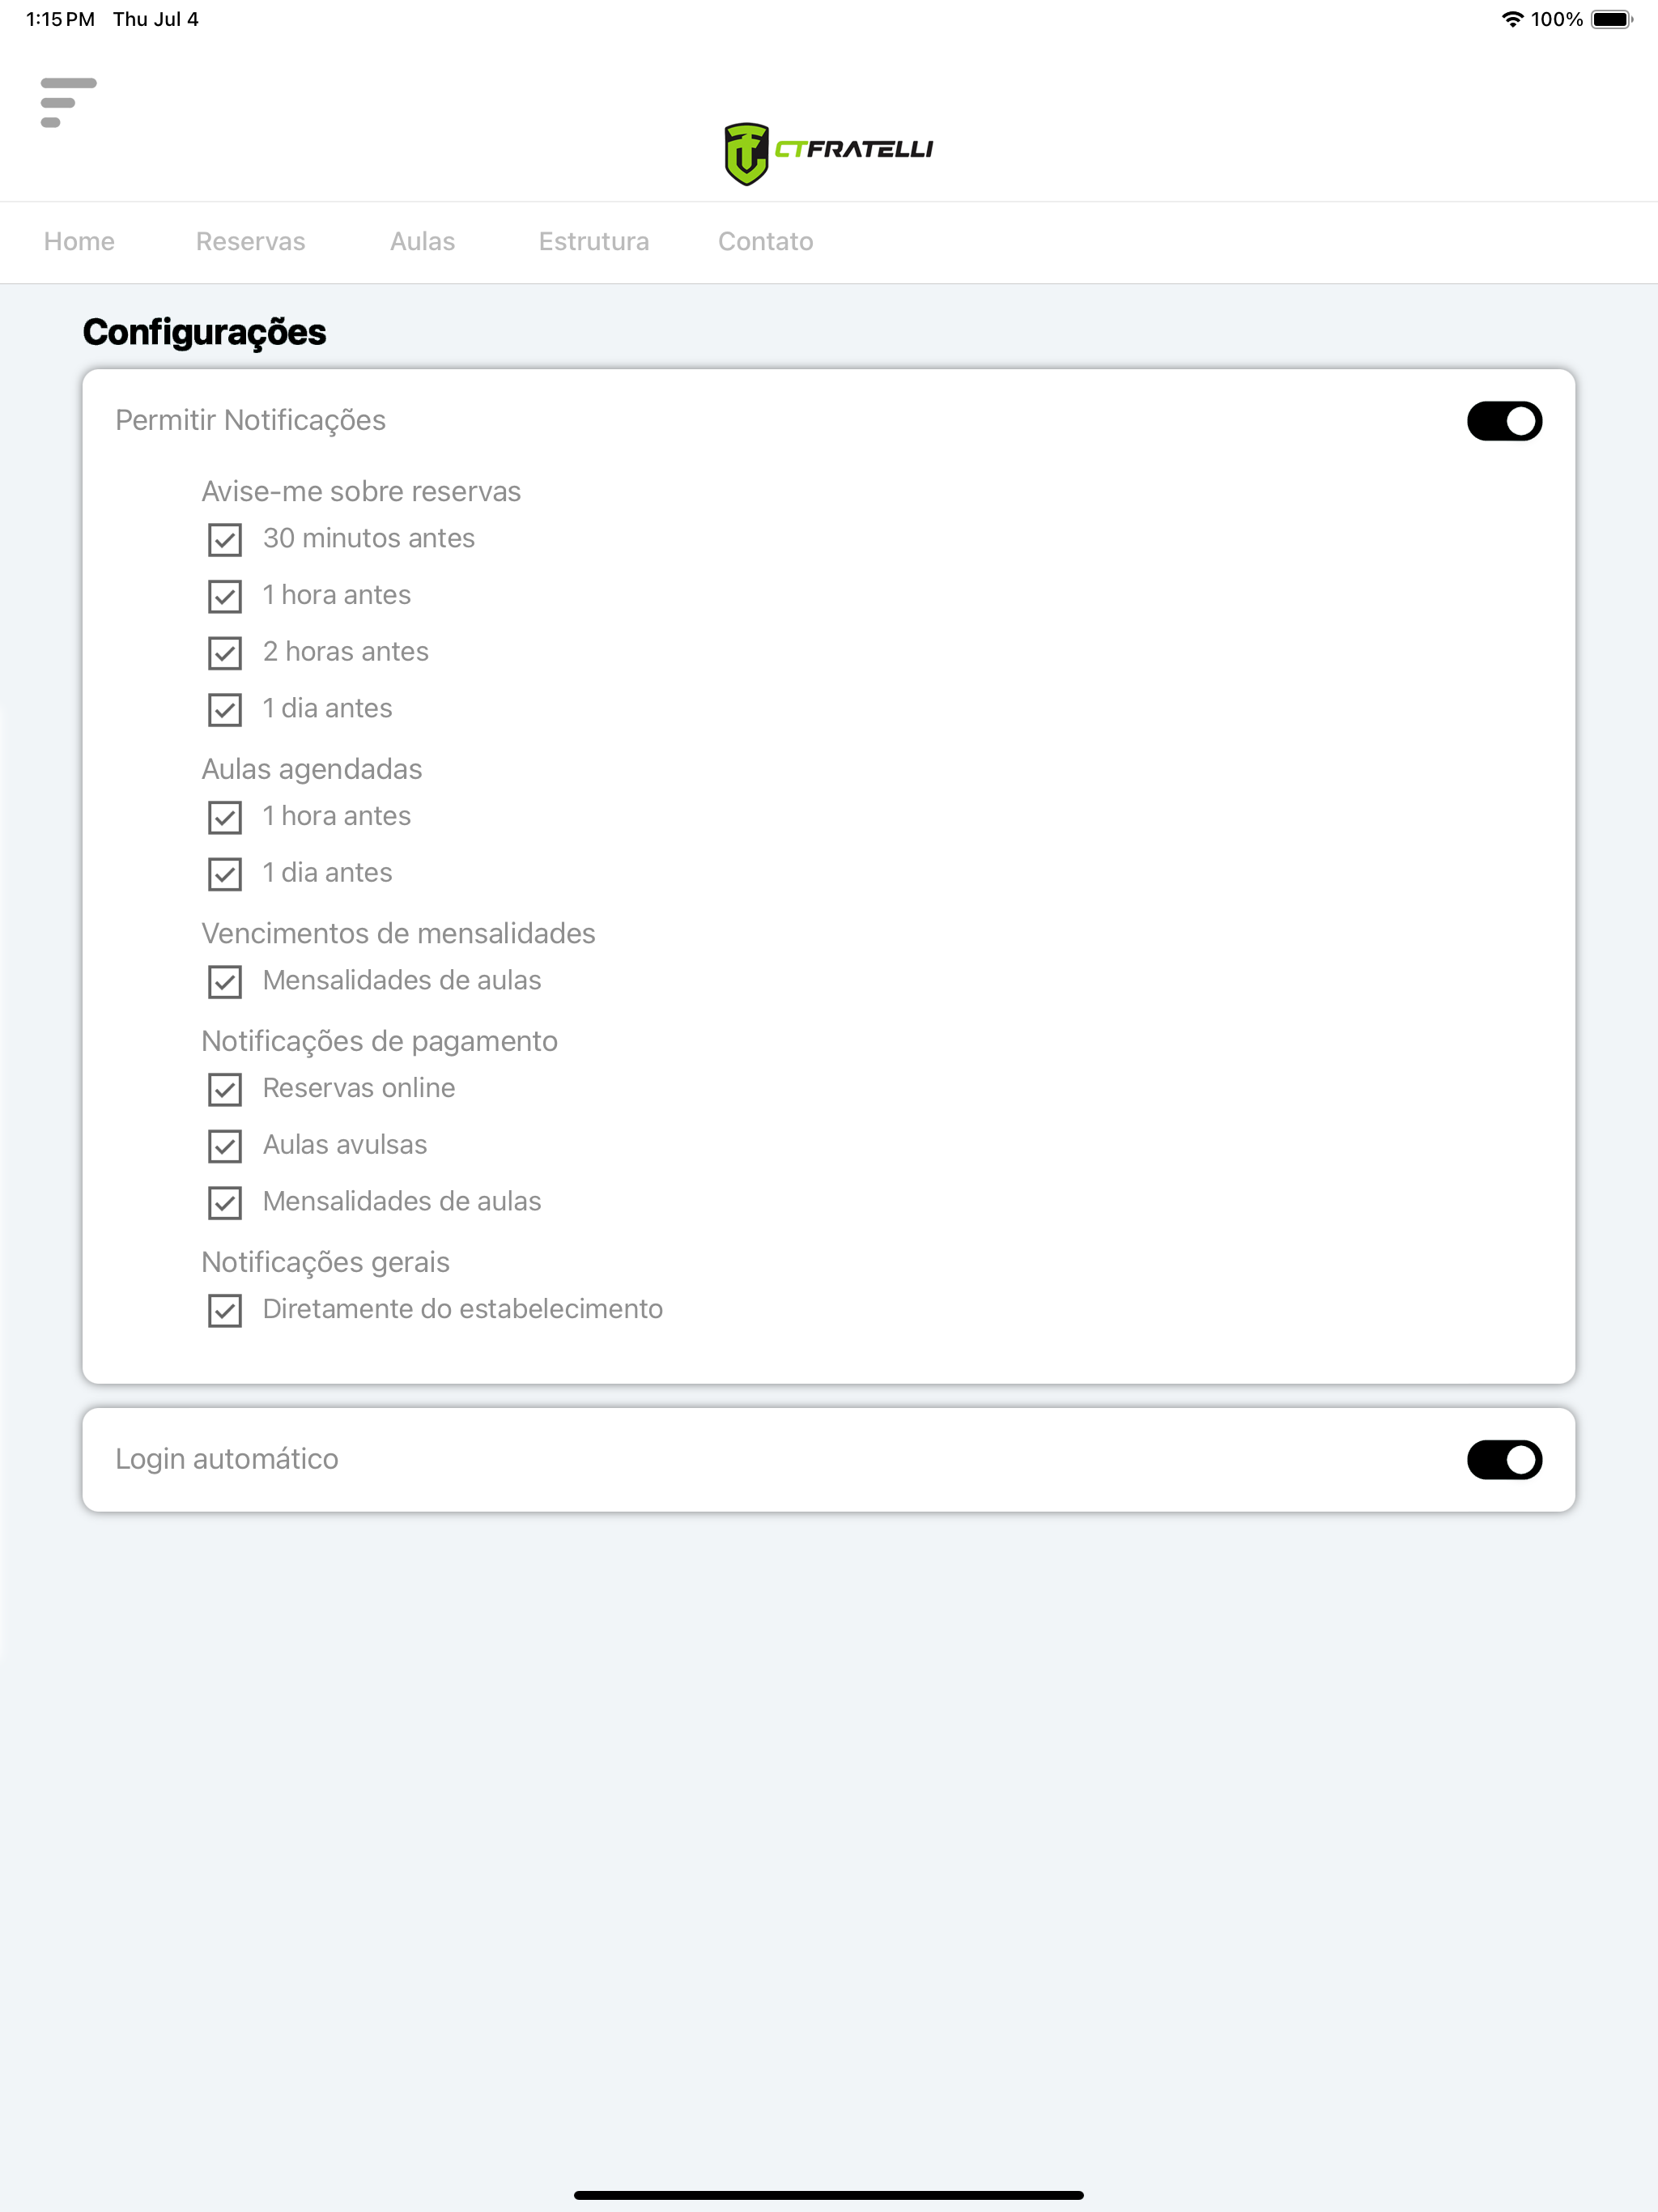This screenshot has width=1658, height=2212.
Task: Tap the Configurações page heading
Action: 204,333
